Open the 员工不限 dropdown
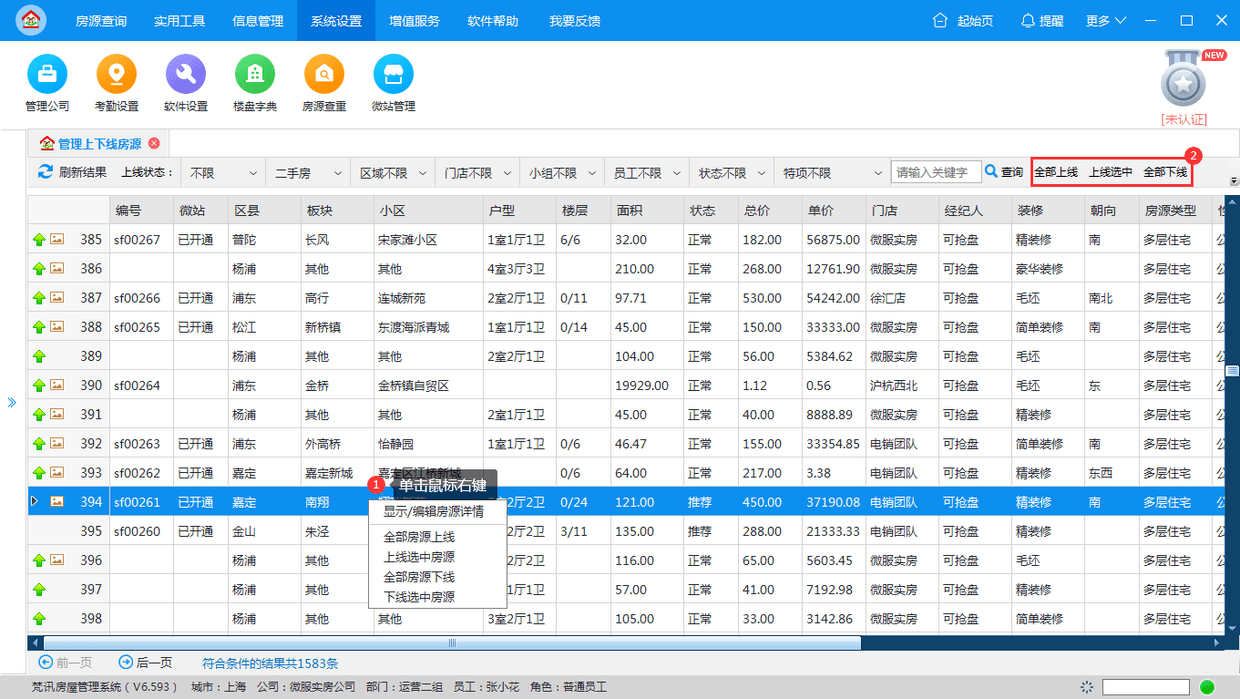This screenshot has width=1240, height=699. (x=647, y=173)
